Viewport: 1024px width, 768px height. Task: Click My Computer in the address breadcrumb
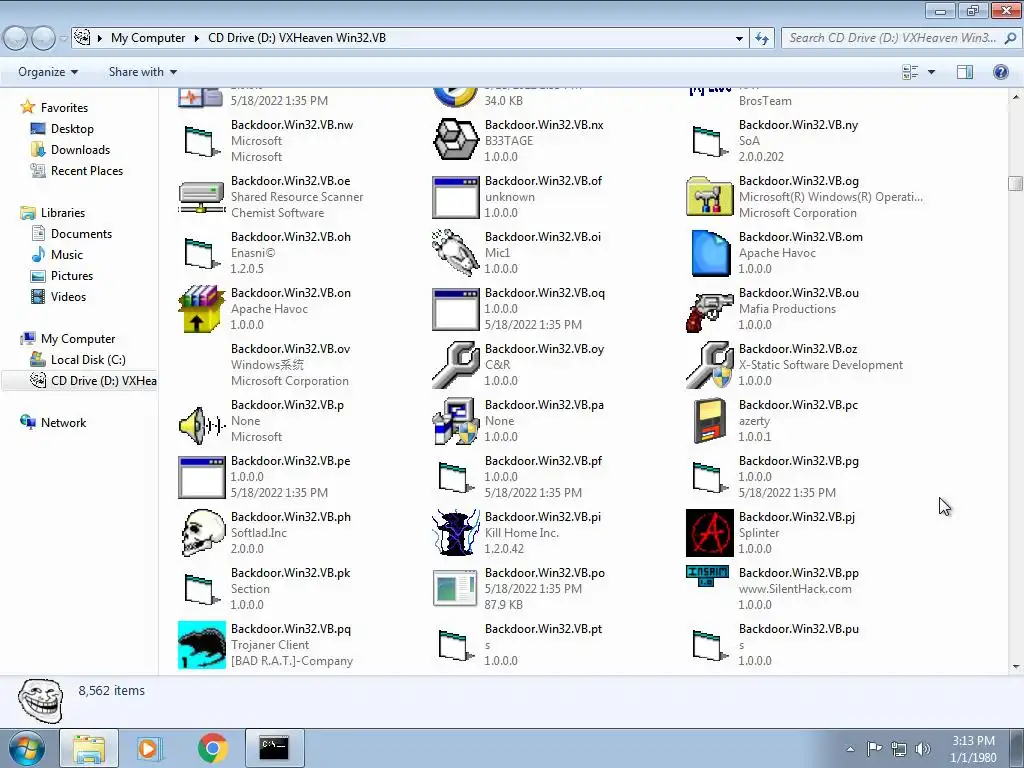pos(148,38)
